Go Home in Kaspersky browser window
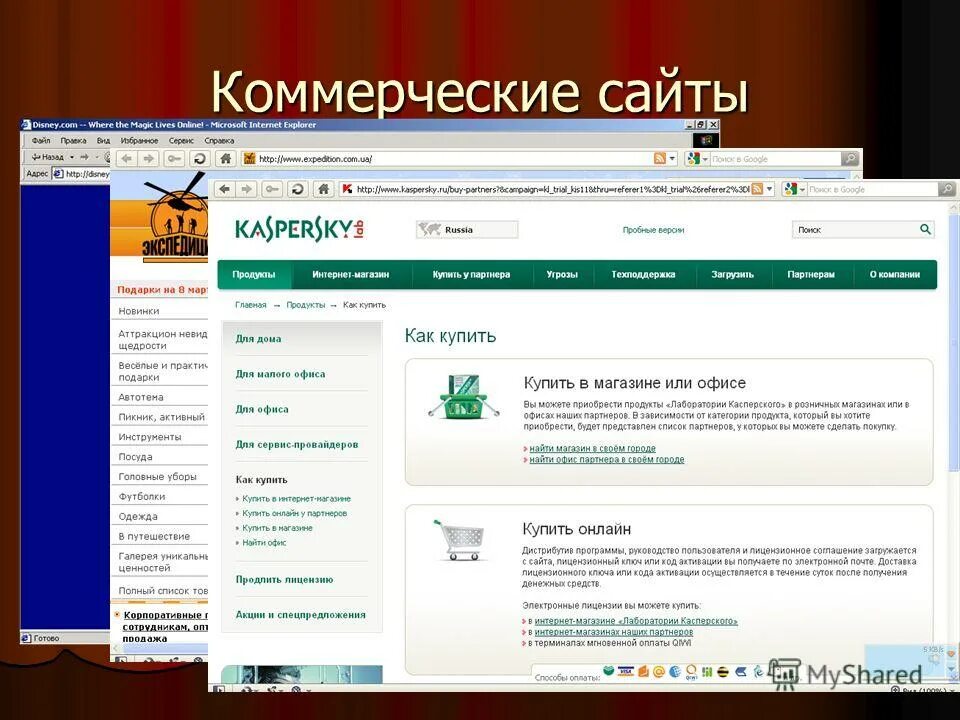 pyautogui.click(x=323, y=189)
